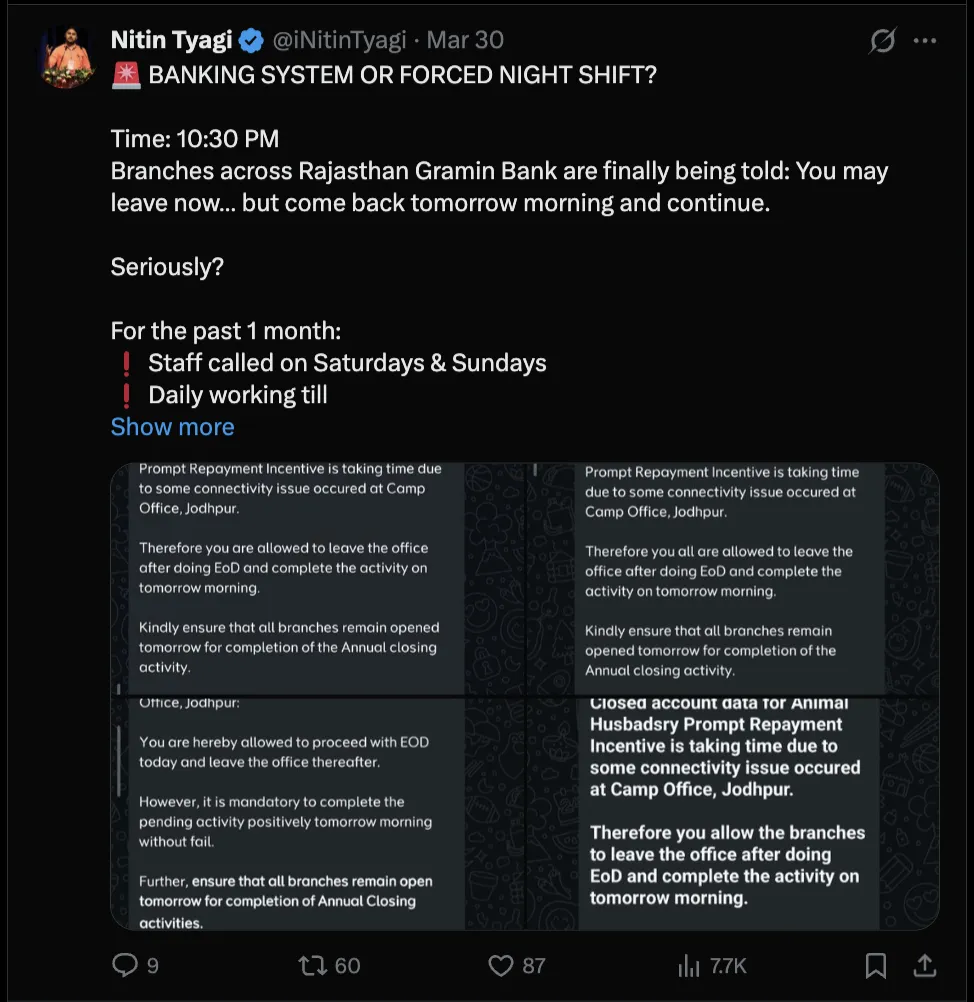Expand the tweet with Show more
974x1002 pixels.
[172, 427]
